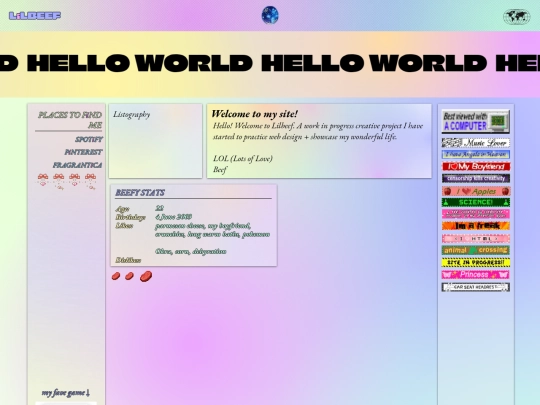Click the largest red bean icon
The image size is (540, 405).
pos(146,276)
